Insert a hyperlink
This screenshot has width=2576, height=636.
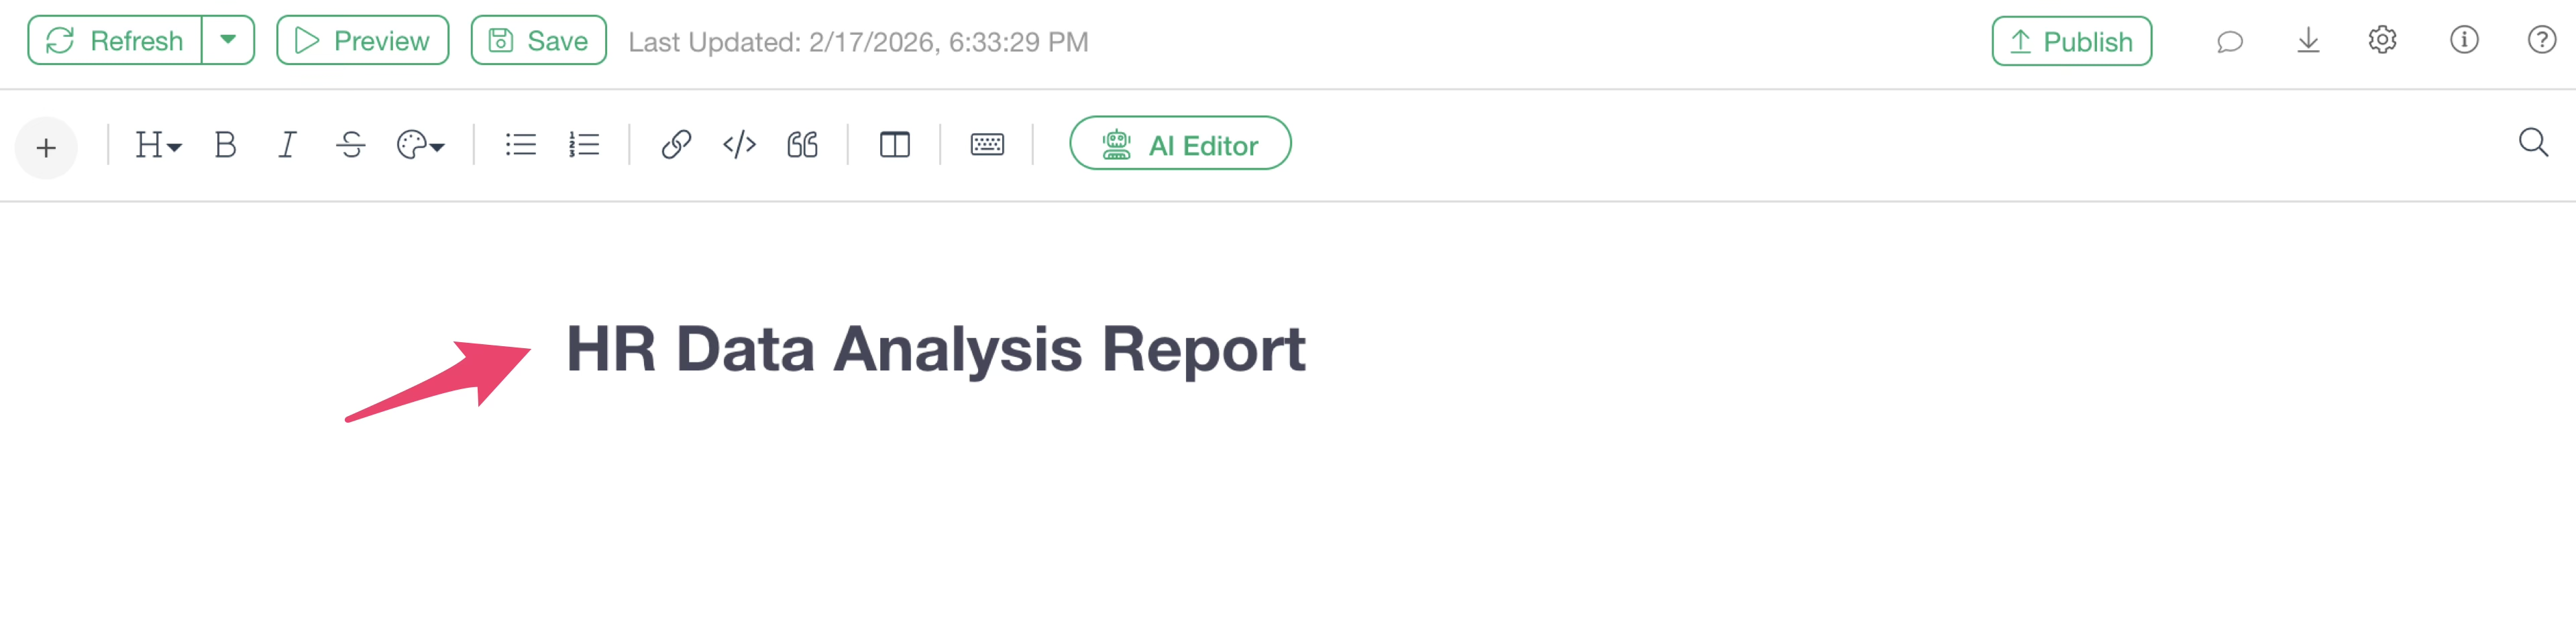[x=676, y=145]
